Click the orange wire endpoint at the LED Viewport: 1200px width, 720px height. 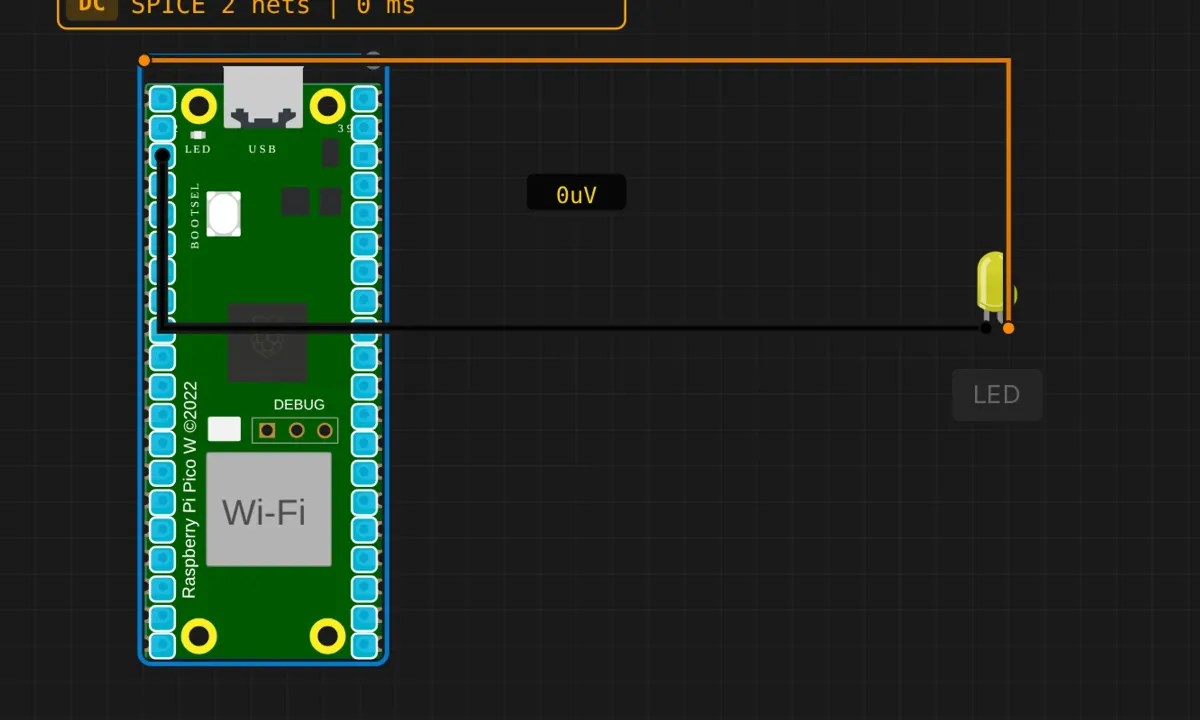[x=1008, y=328]
